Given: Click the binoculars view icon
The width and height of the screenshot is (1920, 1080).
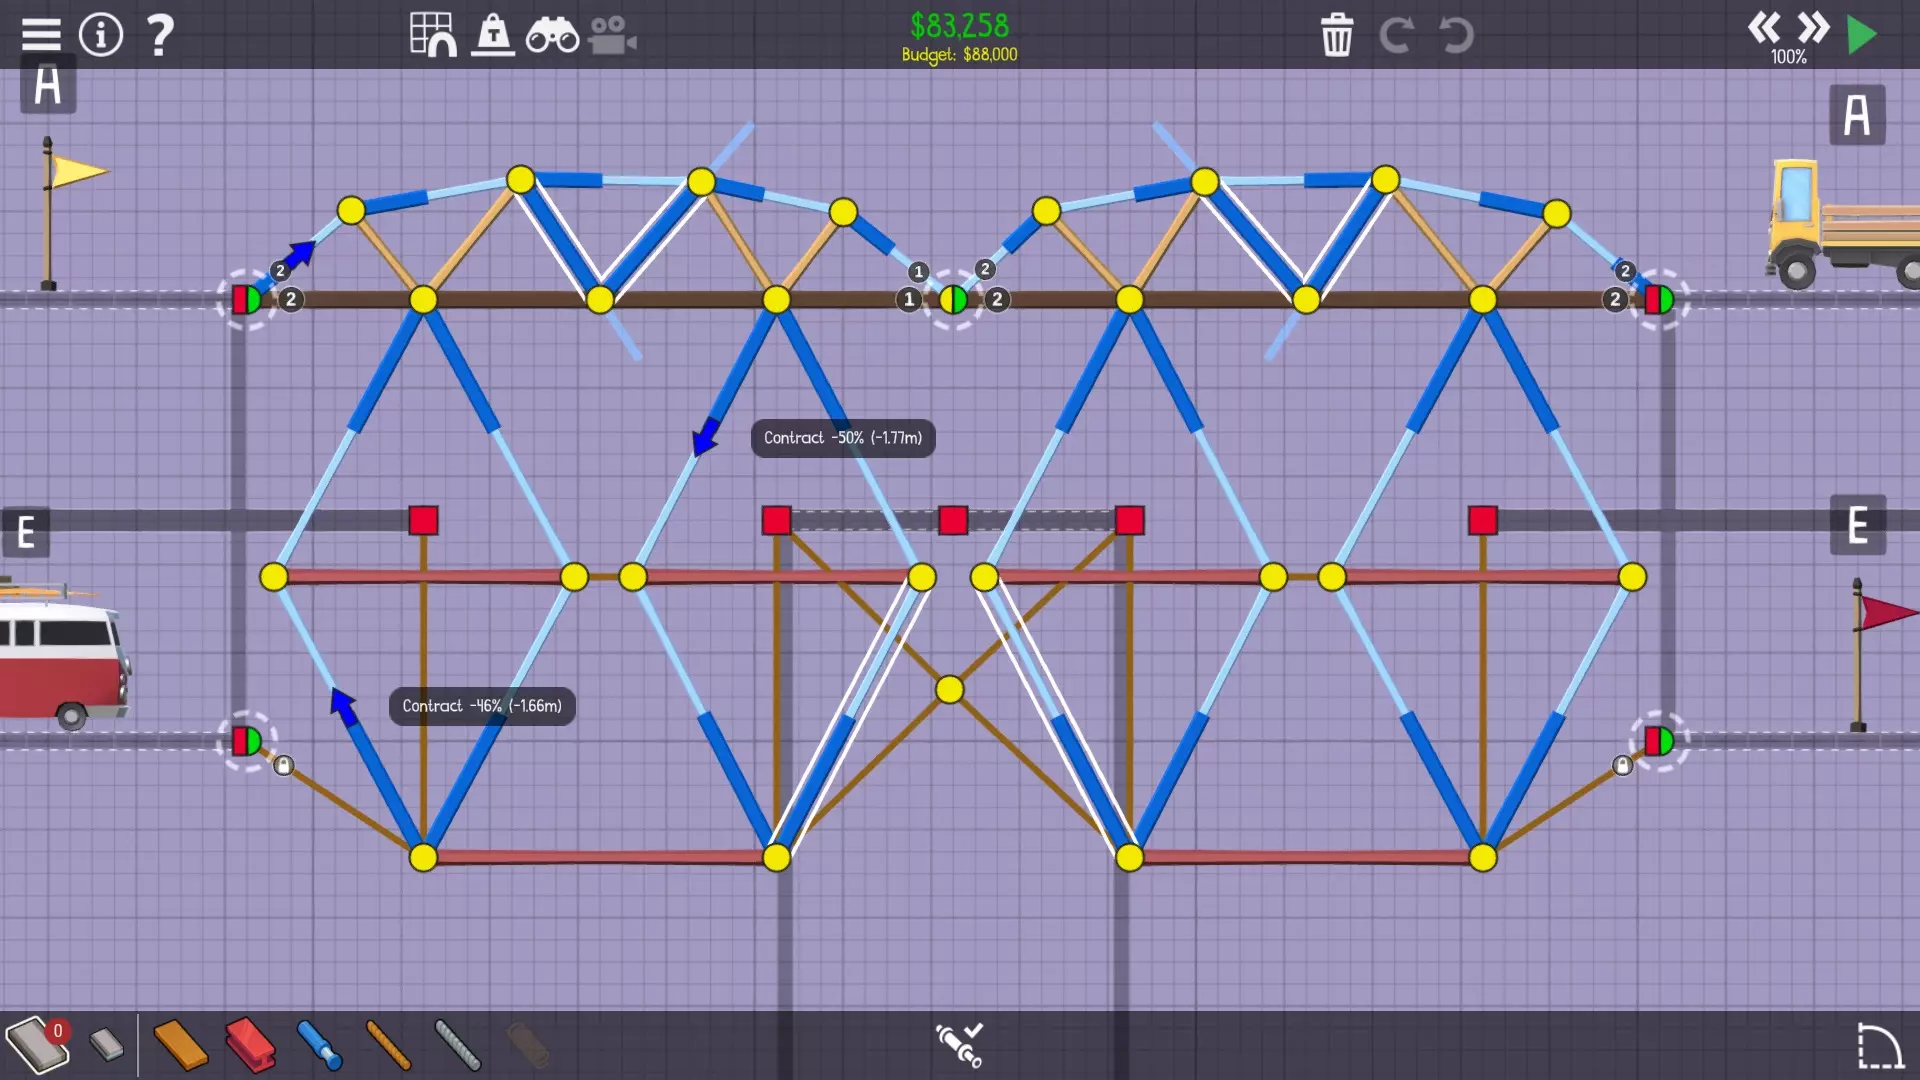Looking at the screenshot, I should 552,36.
